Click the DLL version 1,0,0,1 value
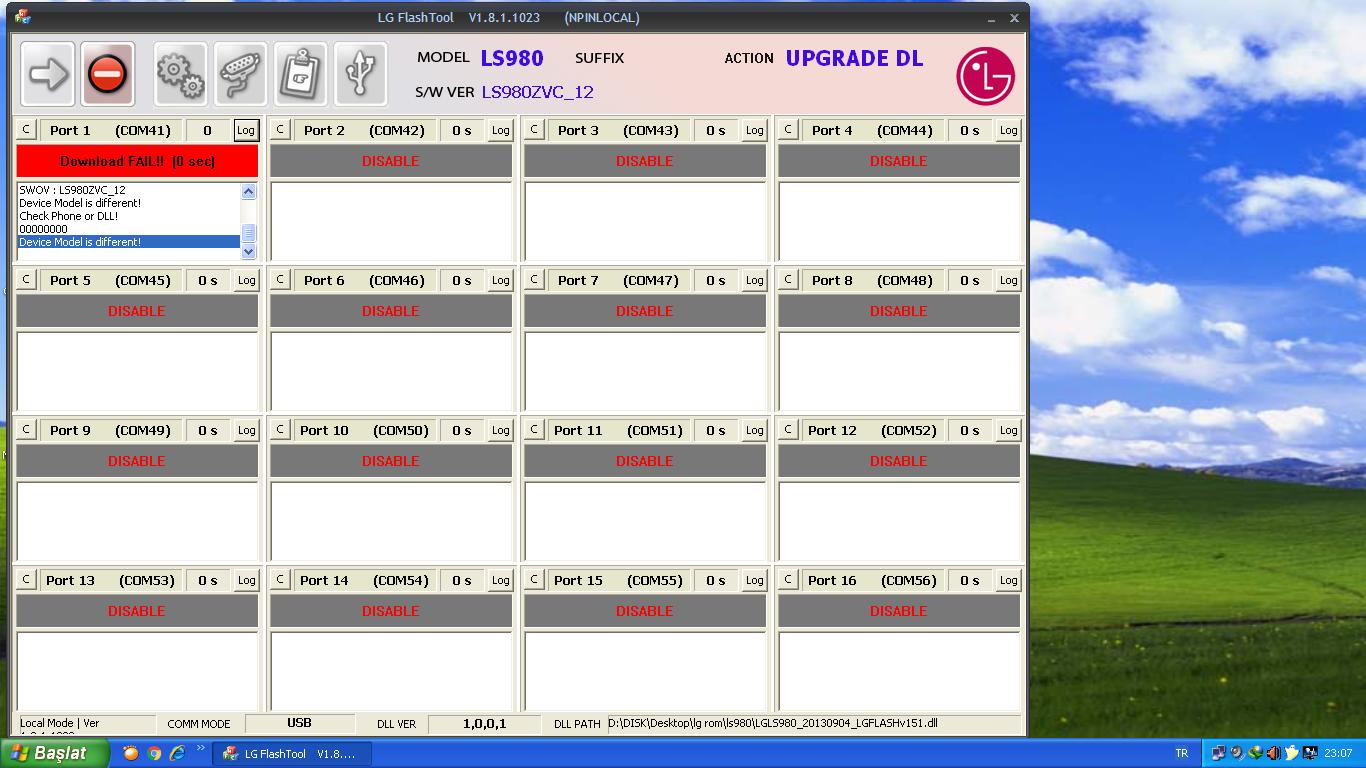 coord(484,723)
